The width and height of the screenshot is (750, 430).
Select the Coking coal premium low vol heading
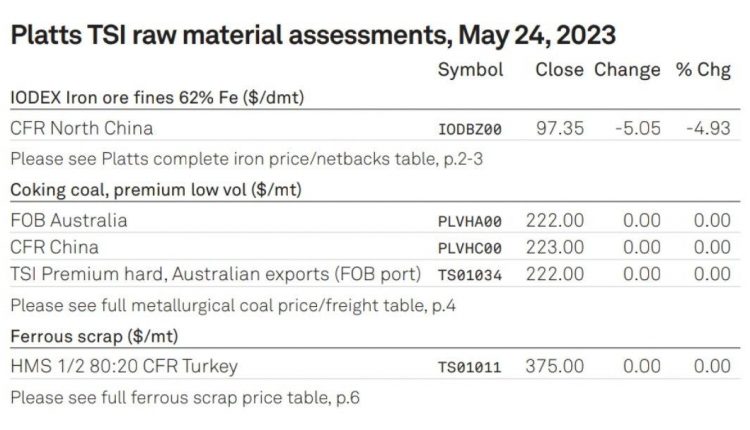pos(156,190)
